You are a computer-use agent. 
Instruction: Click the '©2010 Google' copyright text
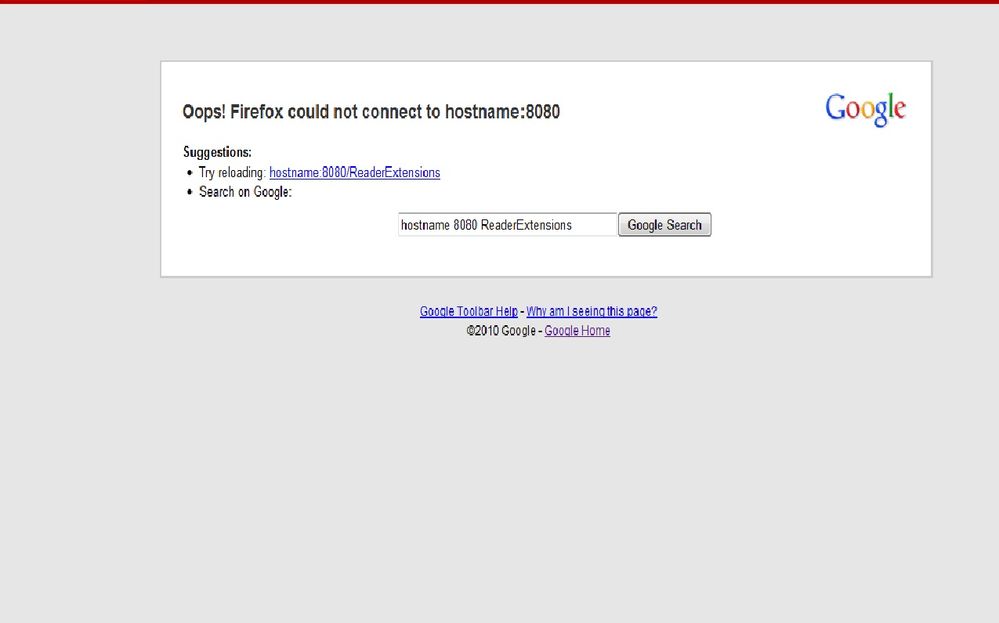click(501, 331)
